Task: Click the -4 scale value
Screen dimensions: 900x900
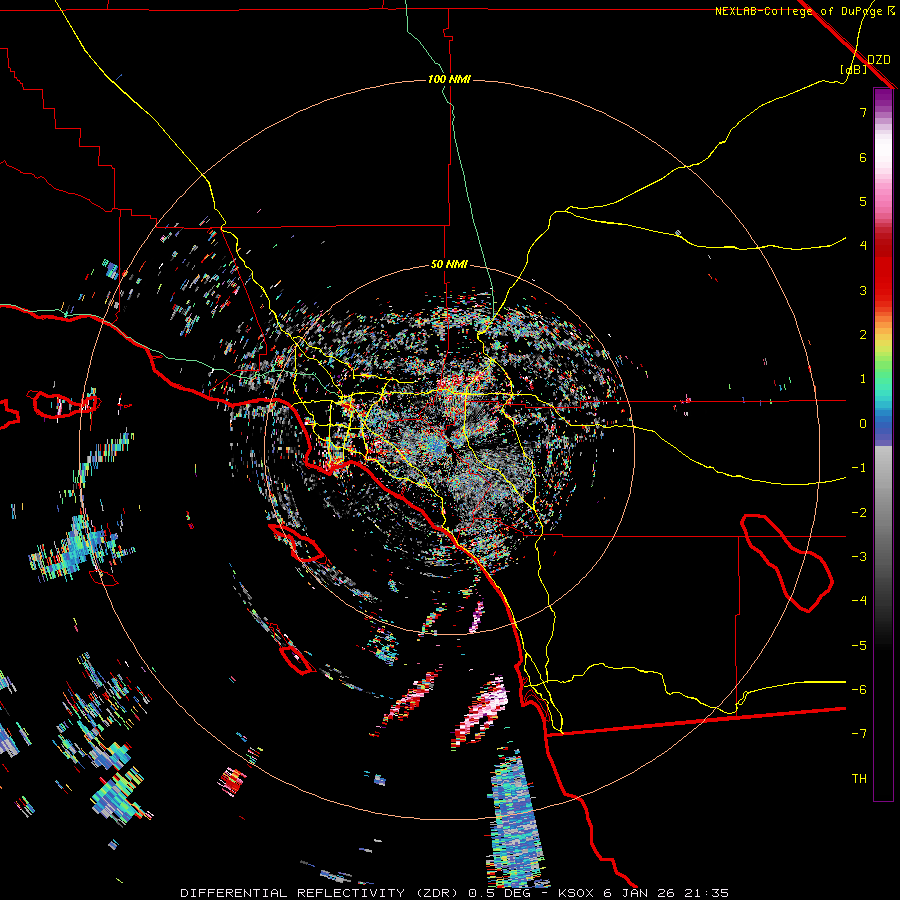Action: (859, 601)
